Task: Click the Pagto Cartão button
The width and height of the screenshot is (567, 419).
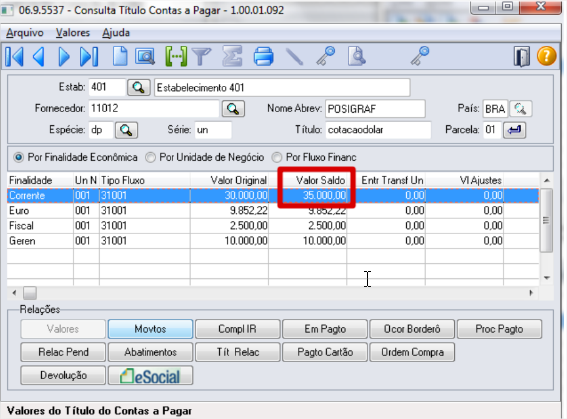Action: [325, 352]
